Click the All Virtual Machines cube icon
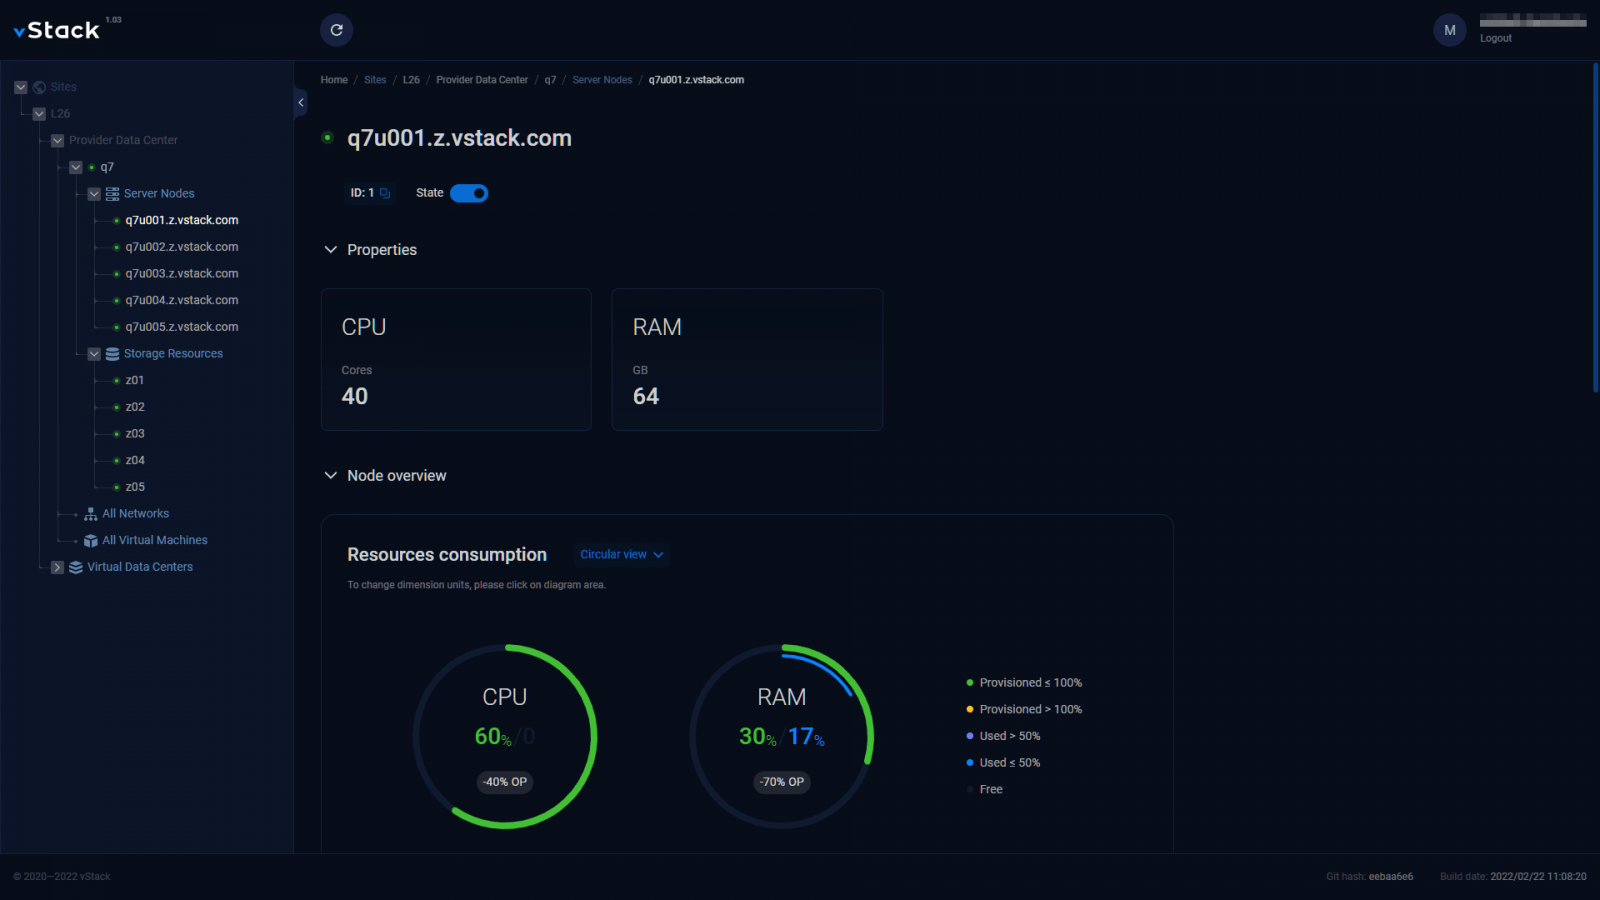The height and width of the screenshot is (900, 1600). point(91,541)
